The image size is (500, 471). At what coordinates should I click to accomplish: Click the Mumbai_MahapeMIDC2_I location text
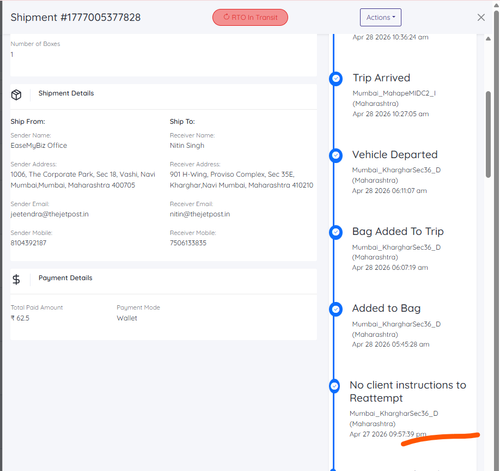(394, 93)
